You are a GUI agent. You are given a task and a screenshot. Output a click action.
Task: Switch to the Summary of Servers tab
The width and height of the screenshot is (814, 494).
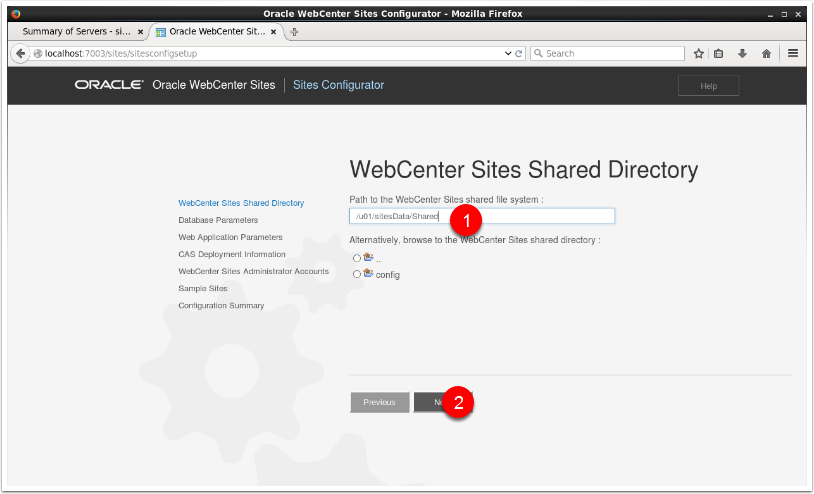coord(75,32)
